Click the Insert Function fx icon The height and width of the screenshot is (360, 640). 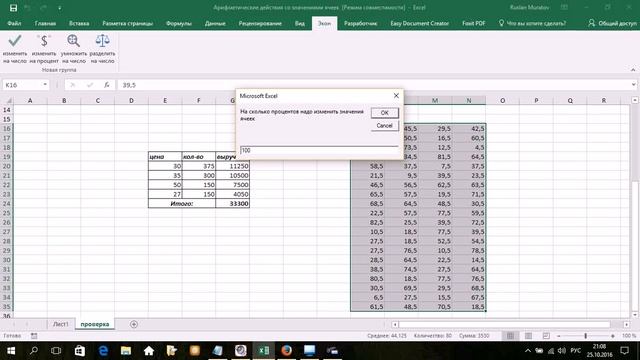click(107, 85)
